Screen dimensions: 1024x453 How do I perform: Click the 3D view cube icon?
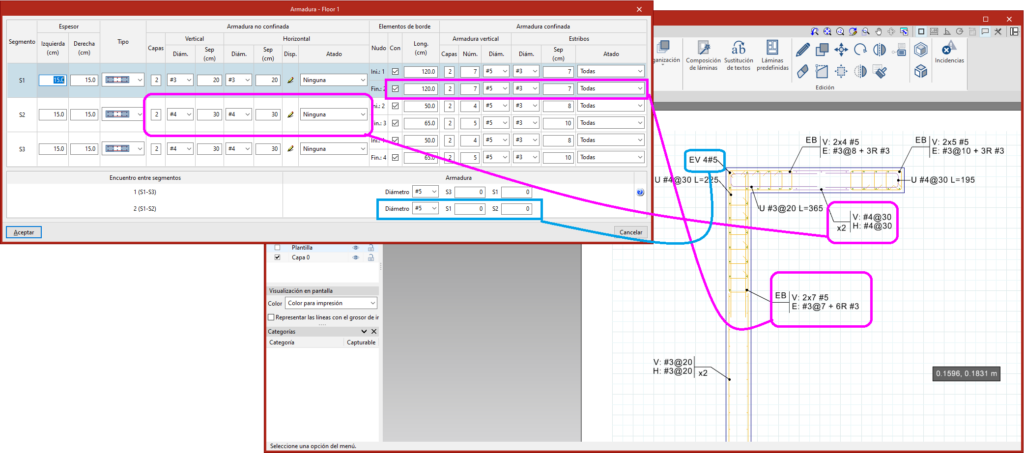point(921,49)
